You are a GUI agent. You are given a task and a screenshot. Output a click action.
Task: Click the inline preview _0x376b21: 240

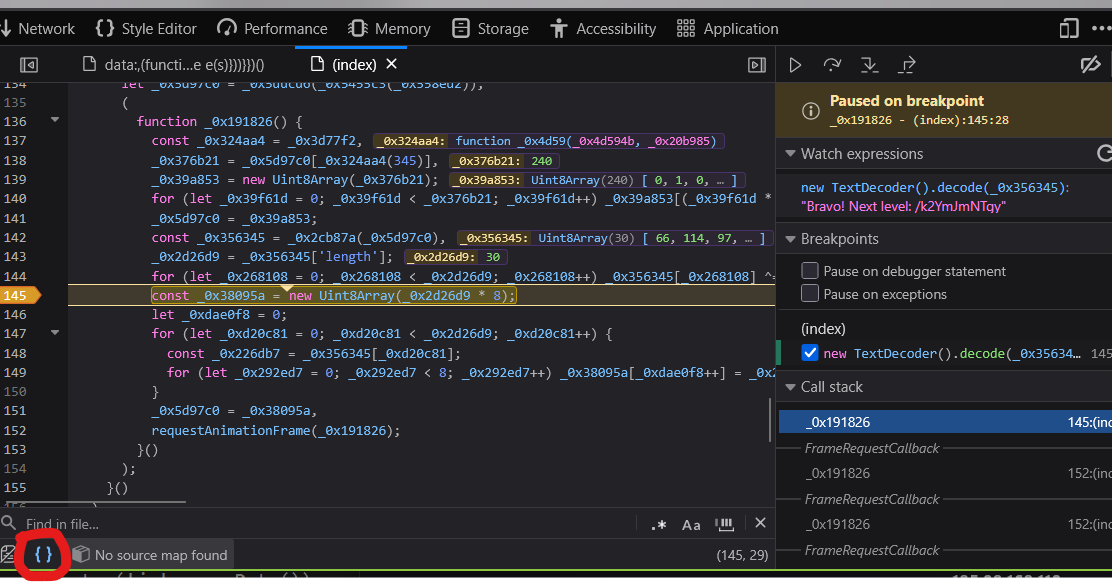point(504,161)
